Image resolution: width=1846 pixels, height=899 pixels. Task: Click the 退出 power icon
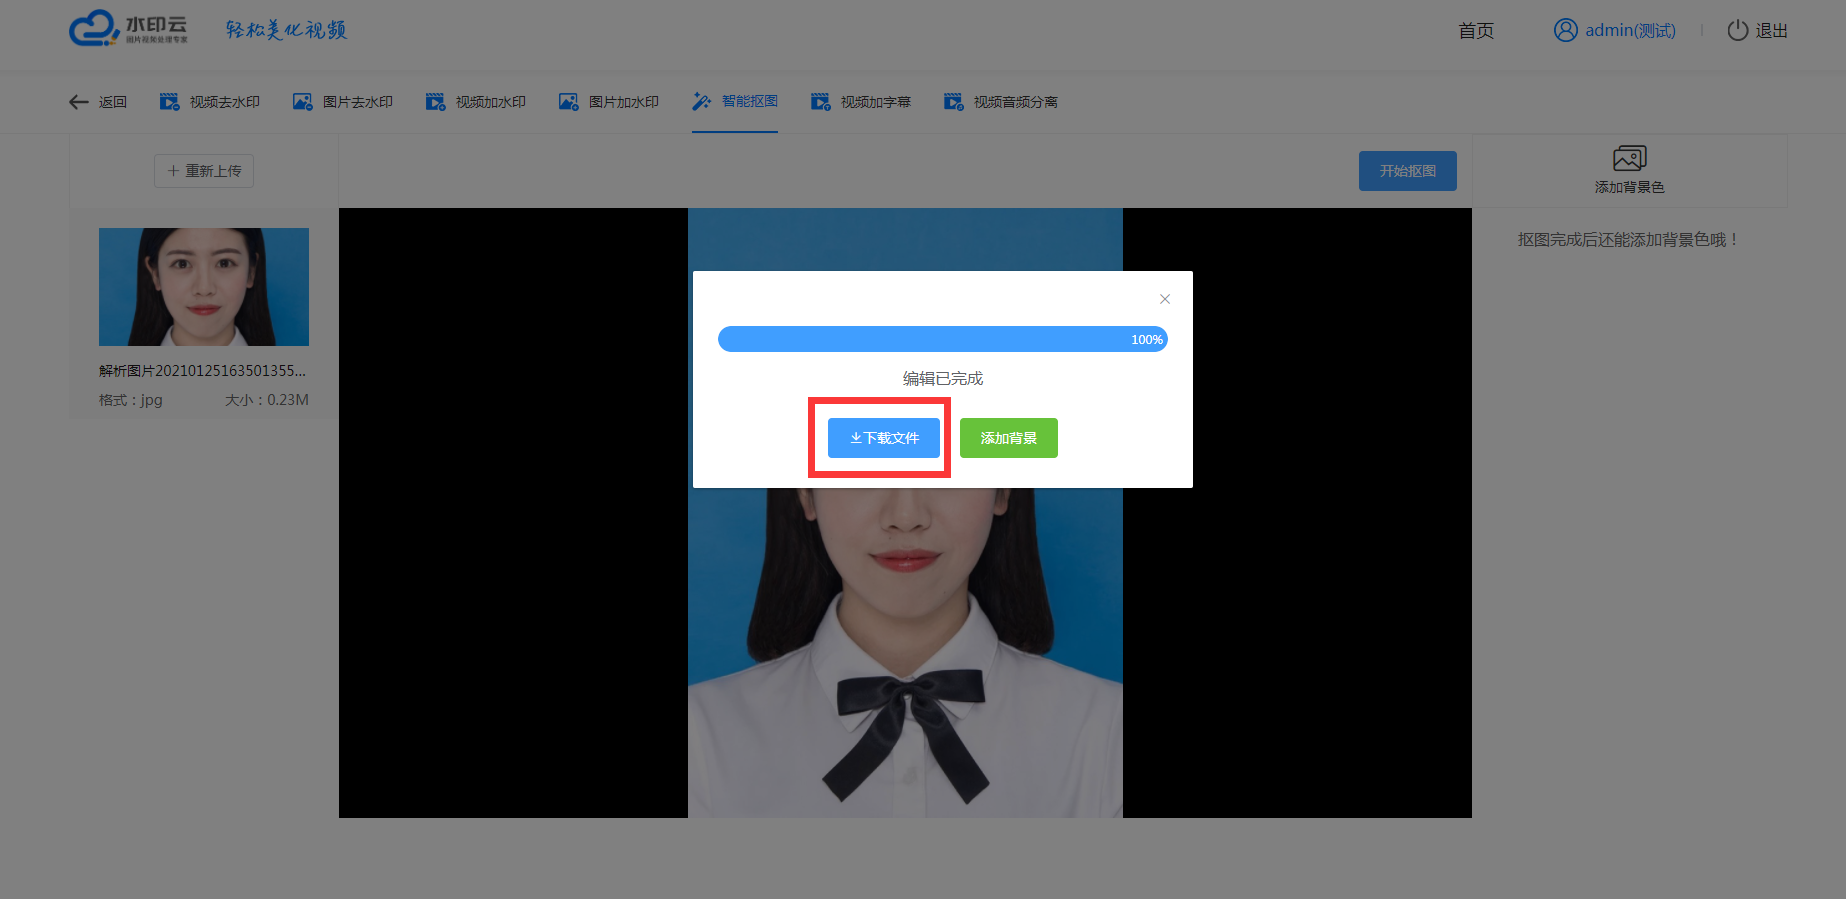point(1737,31)
